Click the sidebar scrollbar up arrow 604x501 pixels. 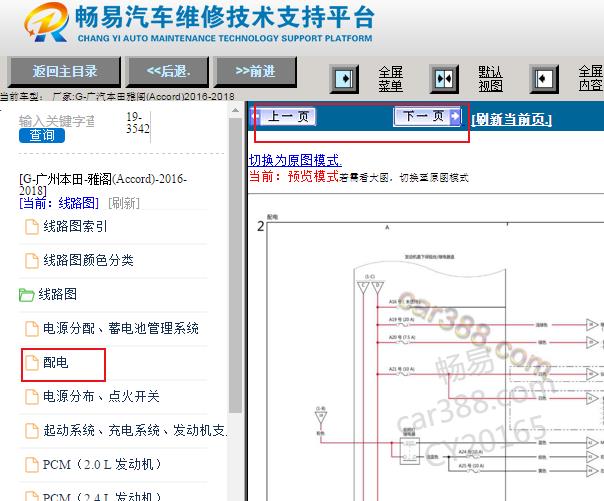[235, 111]
